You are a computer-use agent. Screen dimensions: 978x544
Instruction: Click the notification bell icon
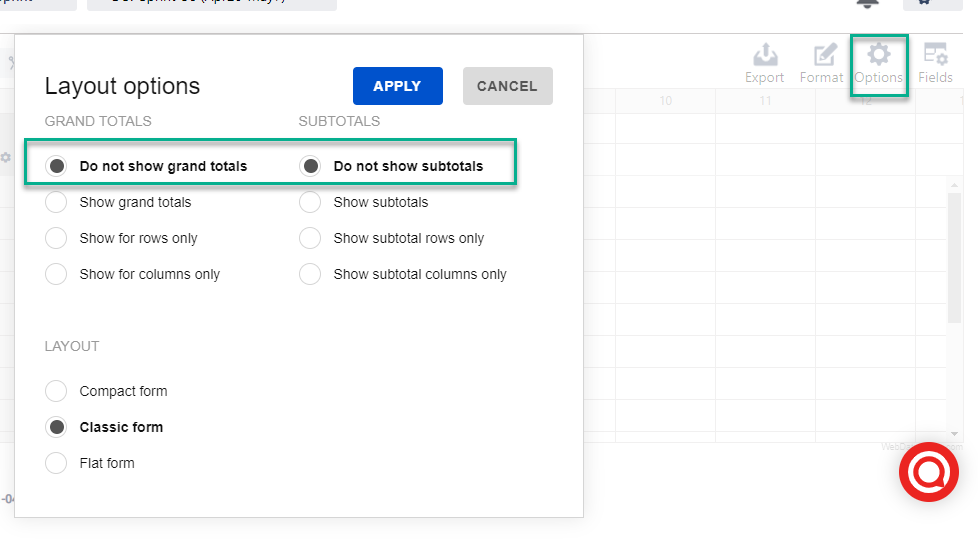click(867, 3)
